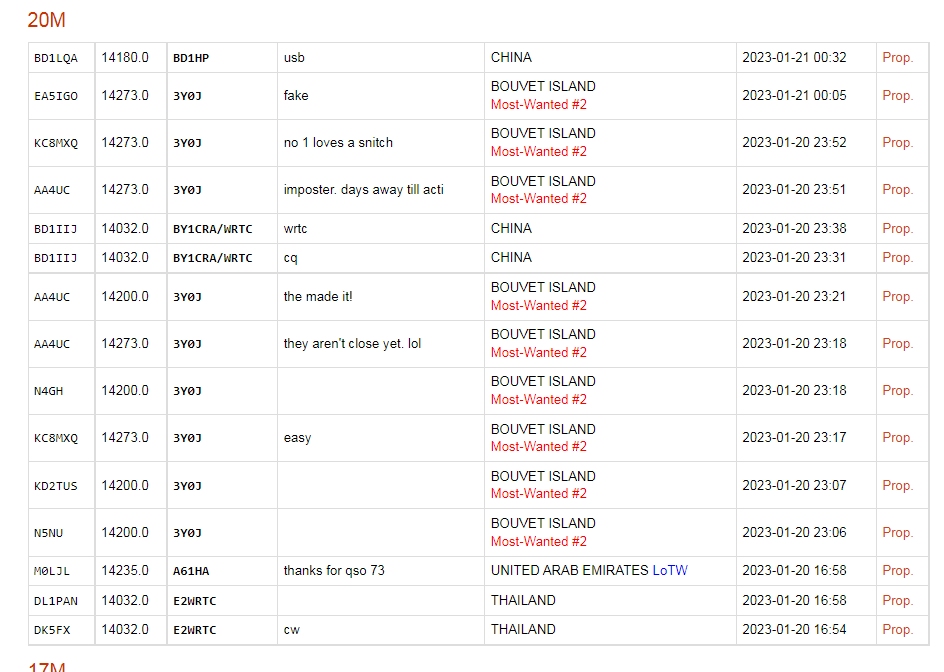Select the 20M band heading
This screenshot has width=944, height=672.
tap(46, 20)
